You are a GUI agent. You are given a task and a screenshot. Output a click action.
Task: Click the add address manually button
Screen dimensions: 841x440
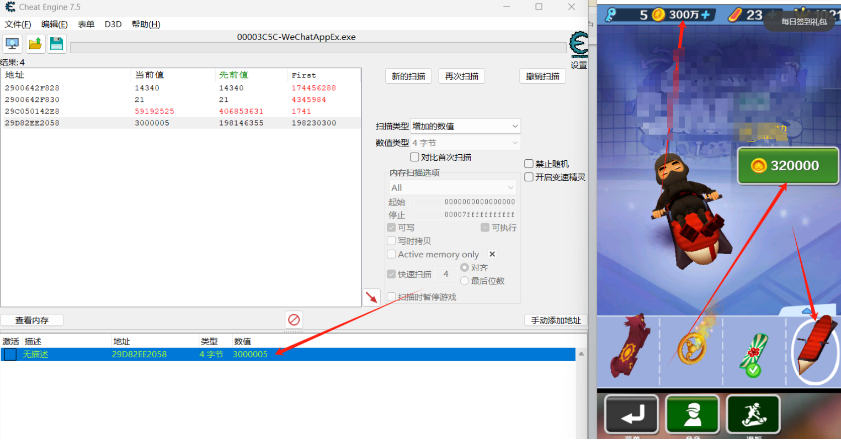pos(556,320)
